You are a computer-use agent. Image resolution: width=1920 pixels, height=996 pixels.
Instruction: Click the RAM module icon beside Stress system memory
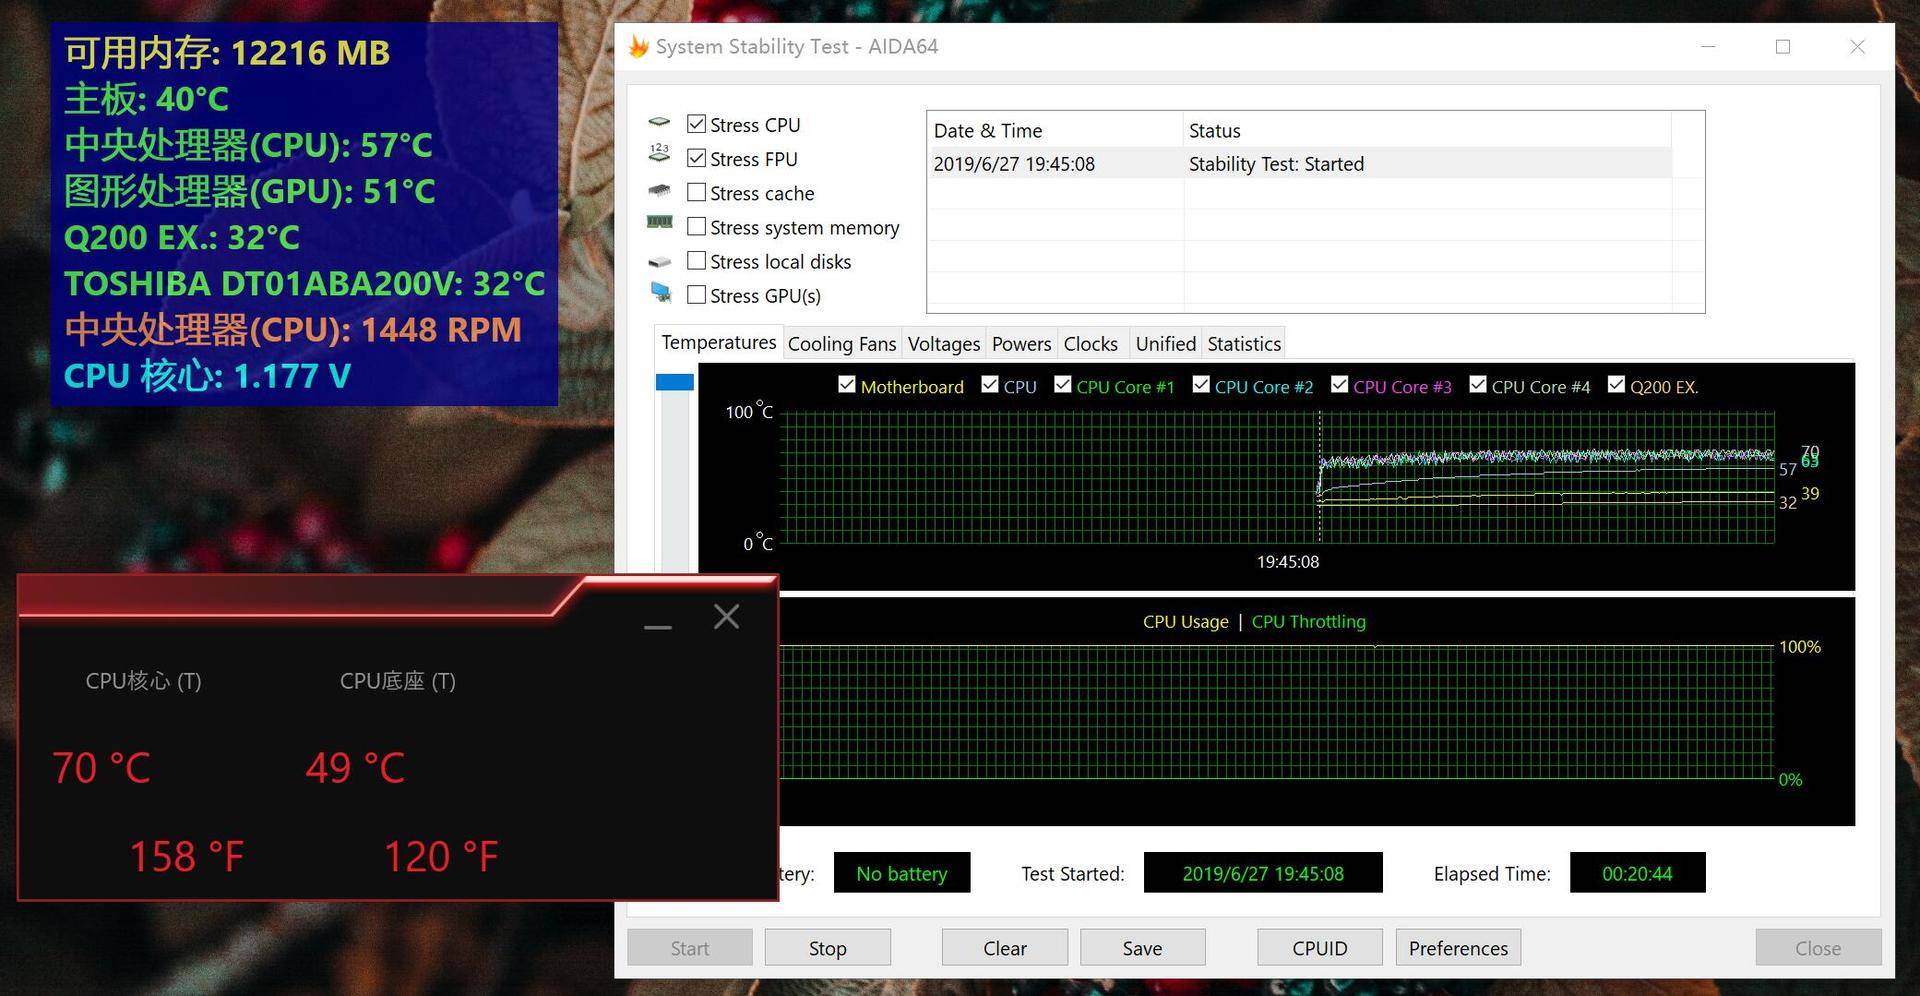(659, 222)
